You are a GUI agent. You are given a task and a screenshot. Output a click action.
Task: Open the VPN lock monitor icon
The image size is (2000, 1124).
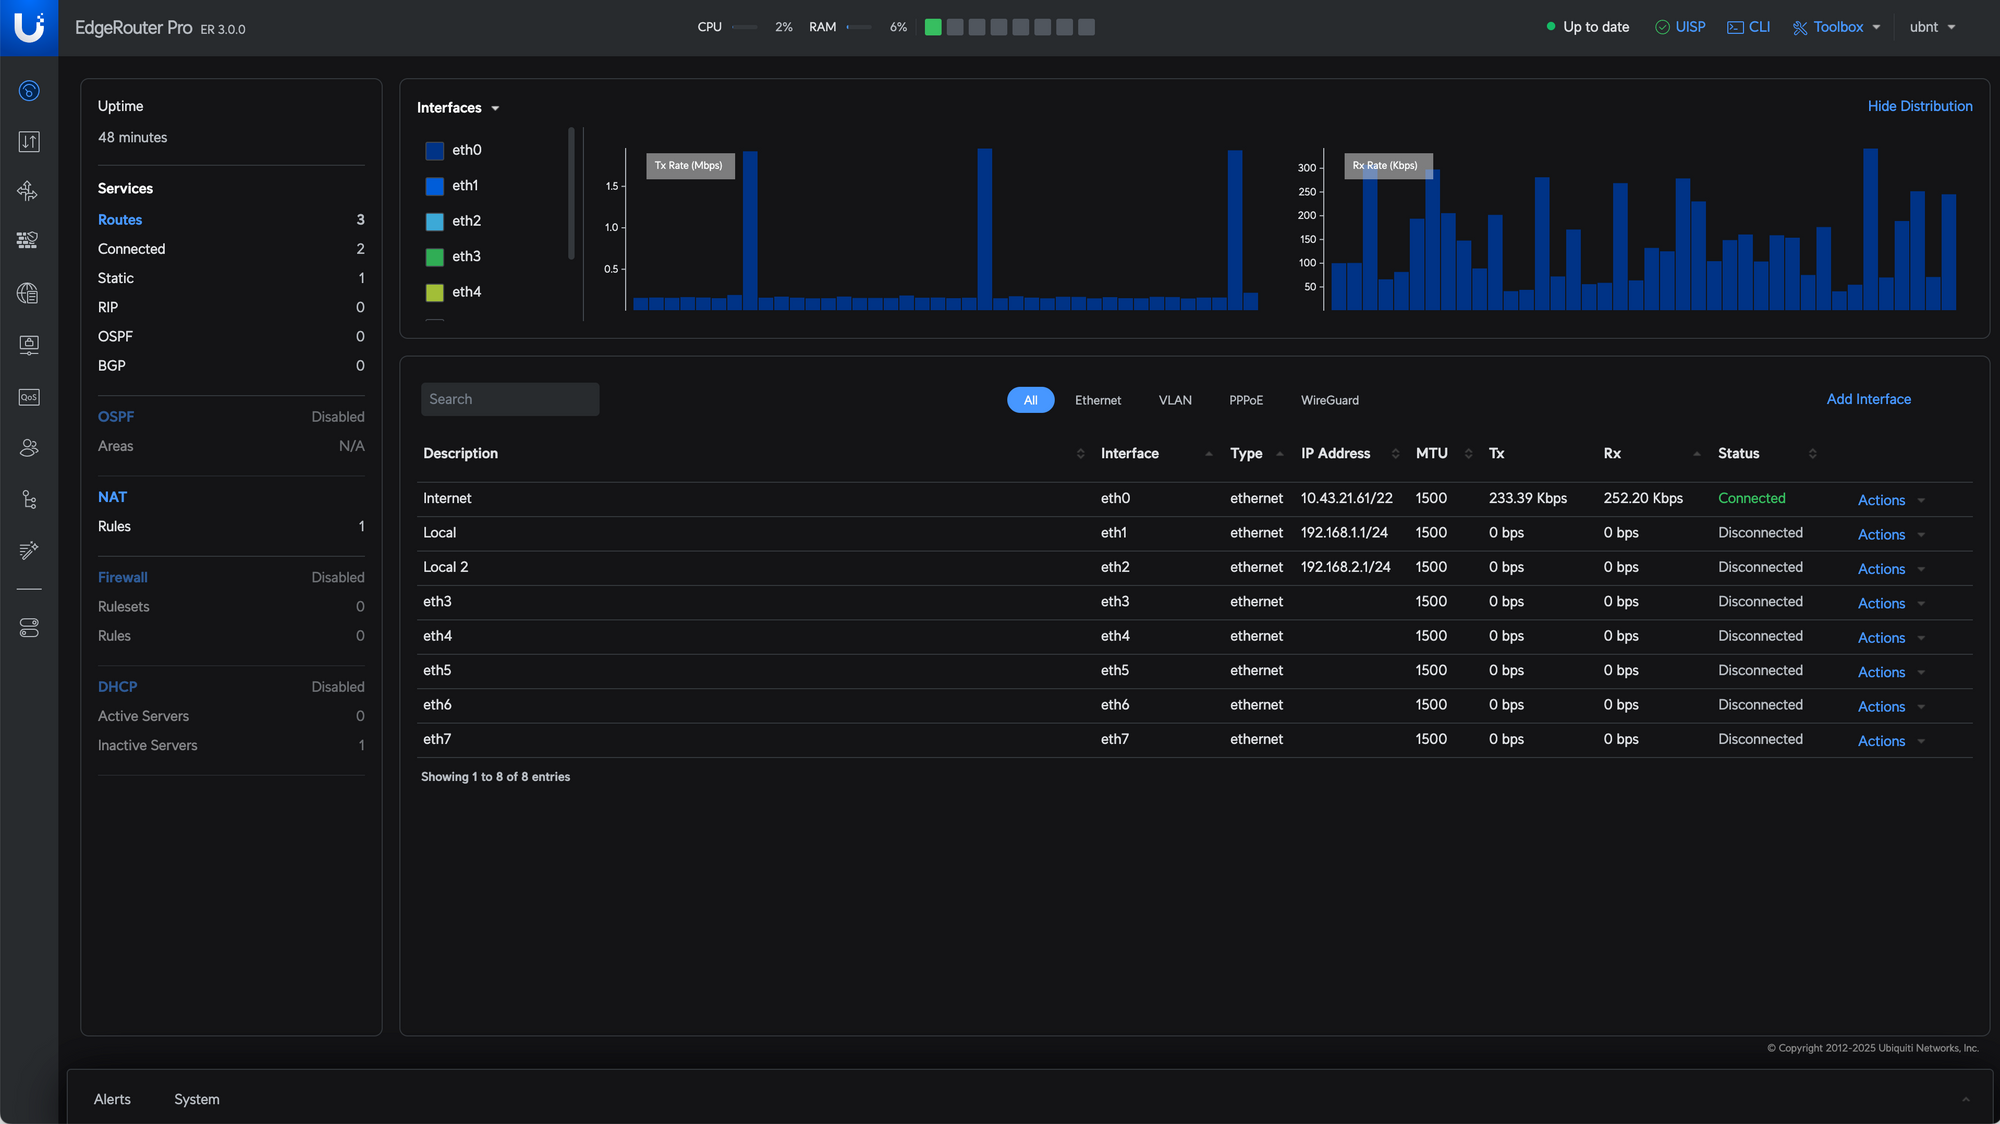point(29,344)
